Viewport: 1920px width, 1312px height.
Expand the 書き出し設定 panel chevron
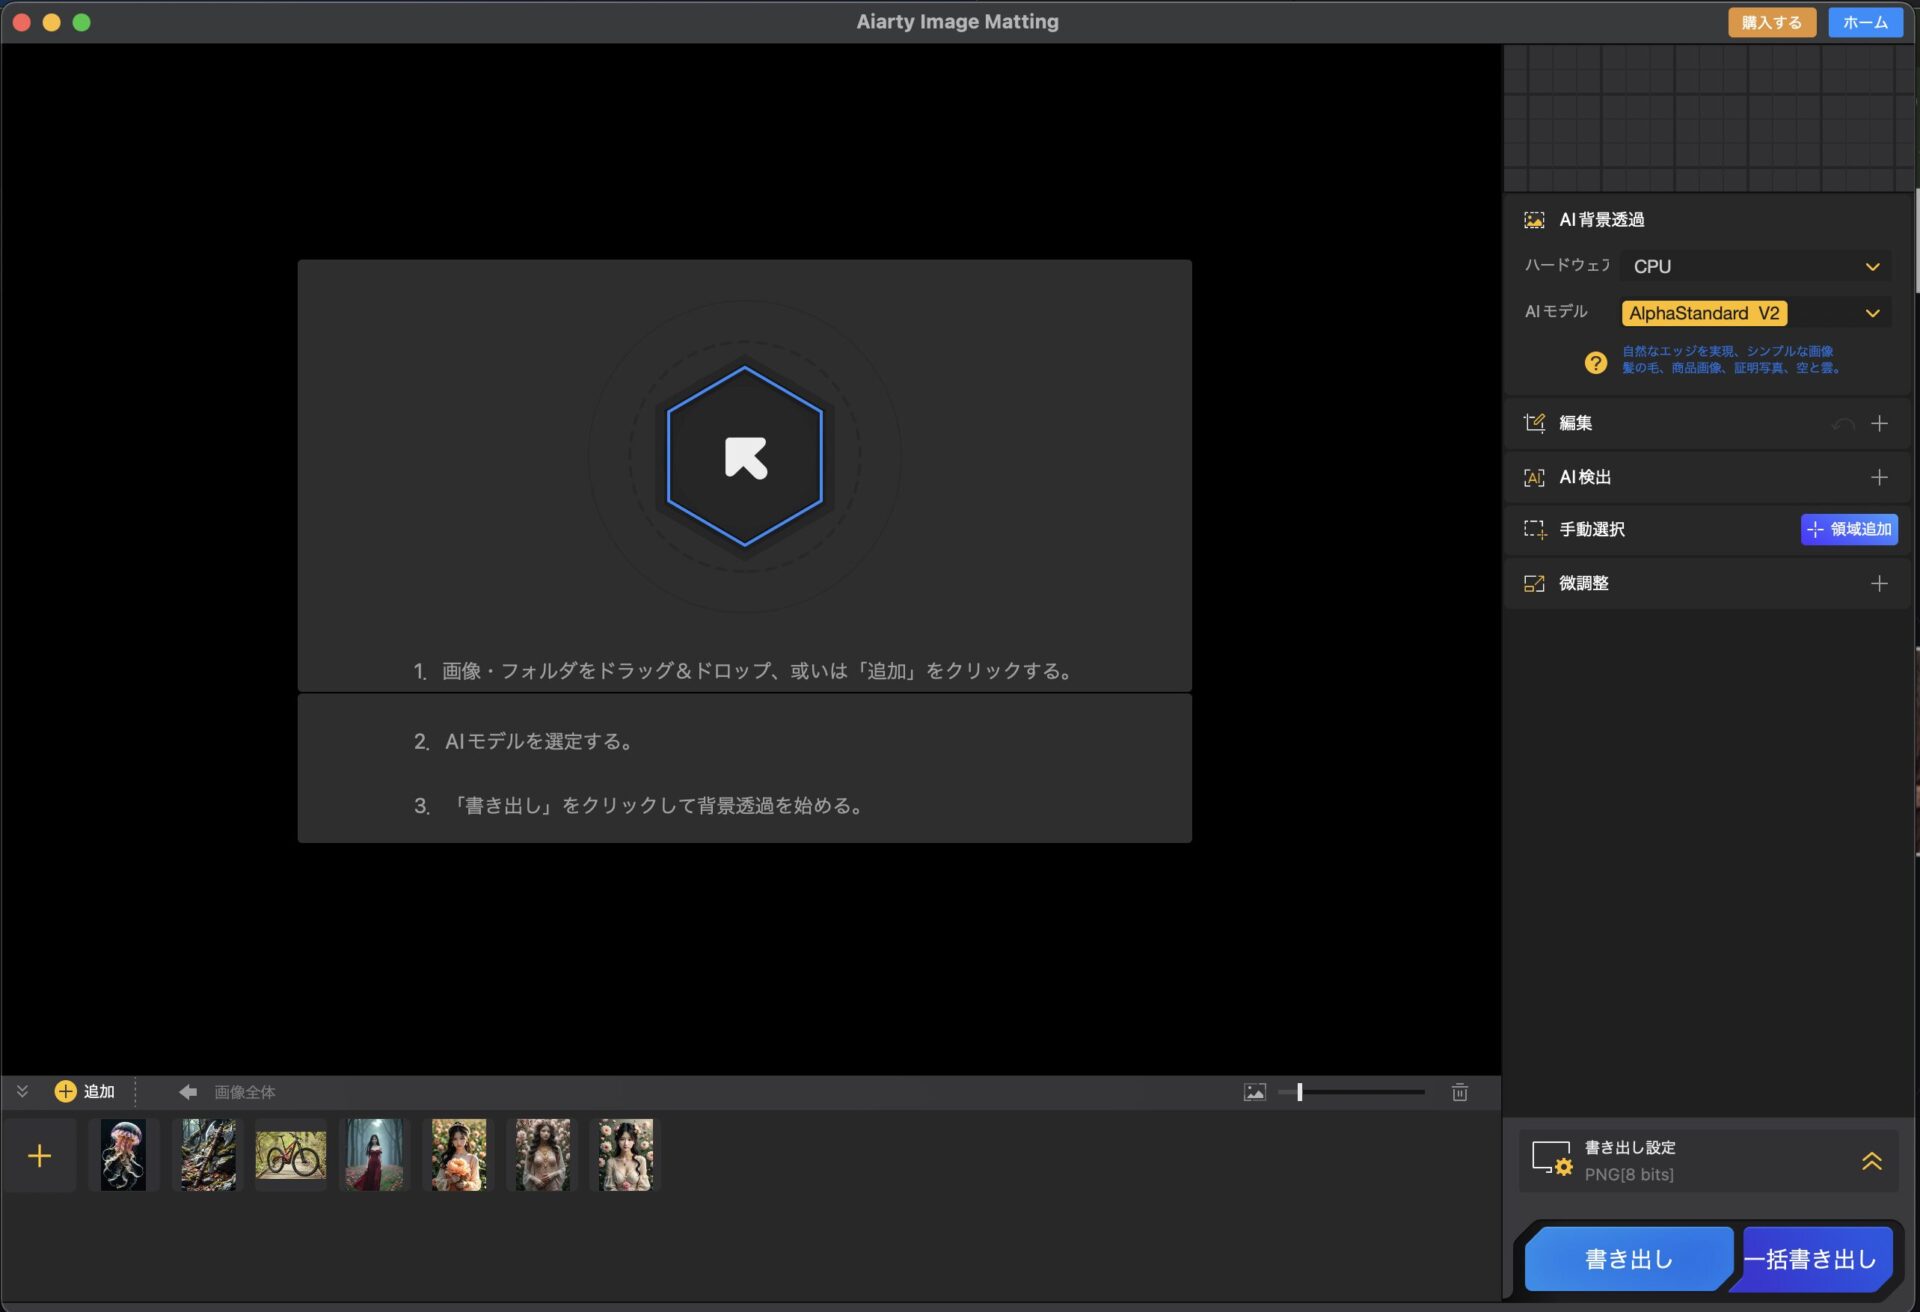(x=1871, y=1161)
